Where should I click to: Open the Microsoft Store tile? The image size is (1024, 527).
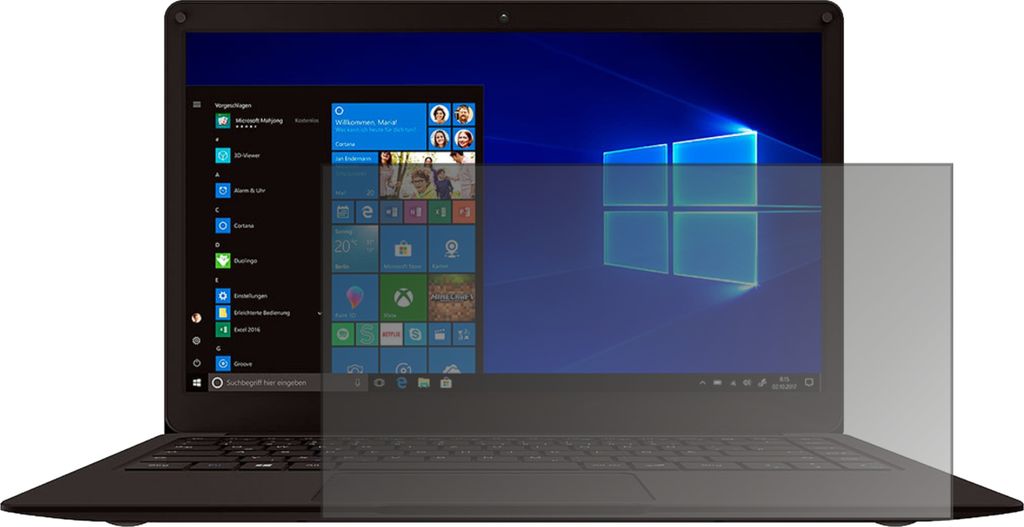point(403,249)
